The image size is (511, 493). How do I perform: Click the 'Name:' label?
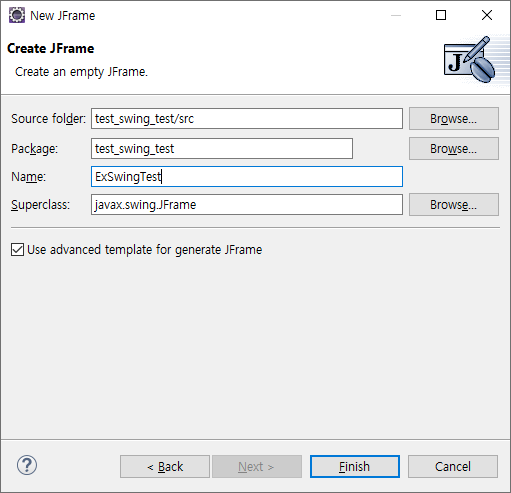click(28, 177)
